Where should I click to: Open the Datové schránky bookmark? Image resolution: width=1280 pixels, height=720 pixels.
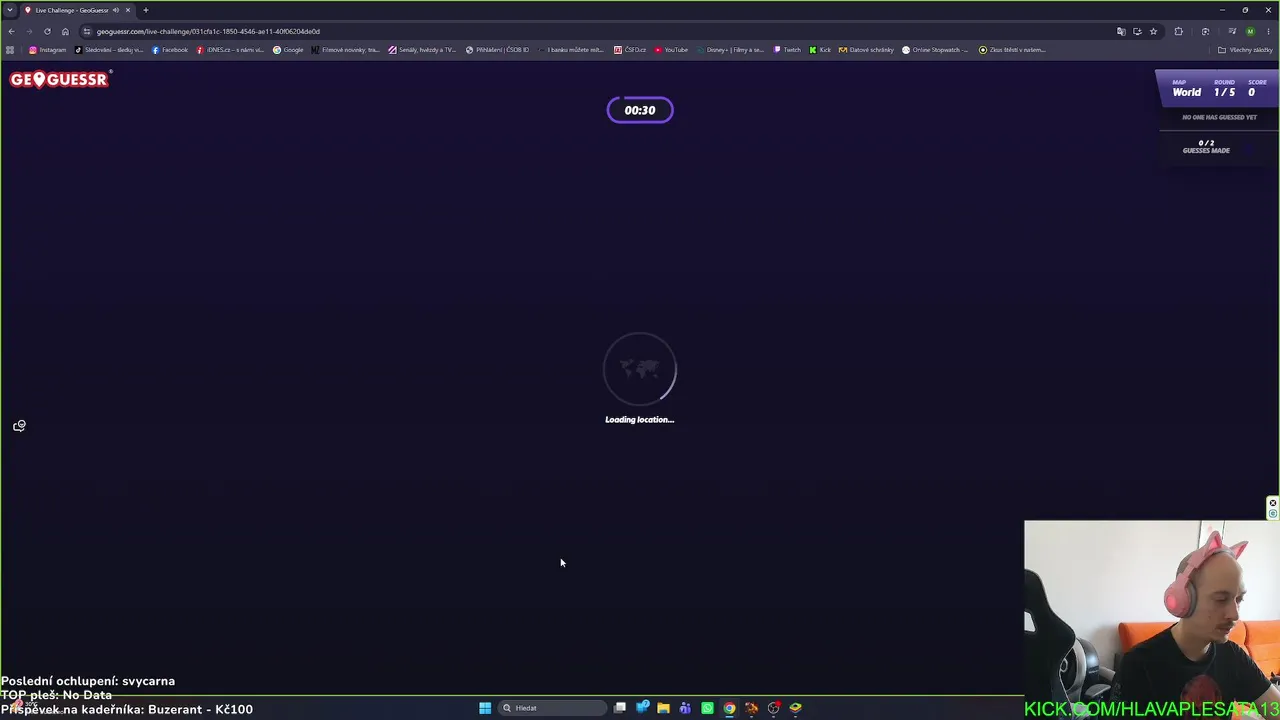[866, 50]
